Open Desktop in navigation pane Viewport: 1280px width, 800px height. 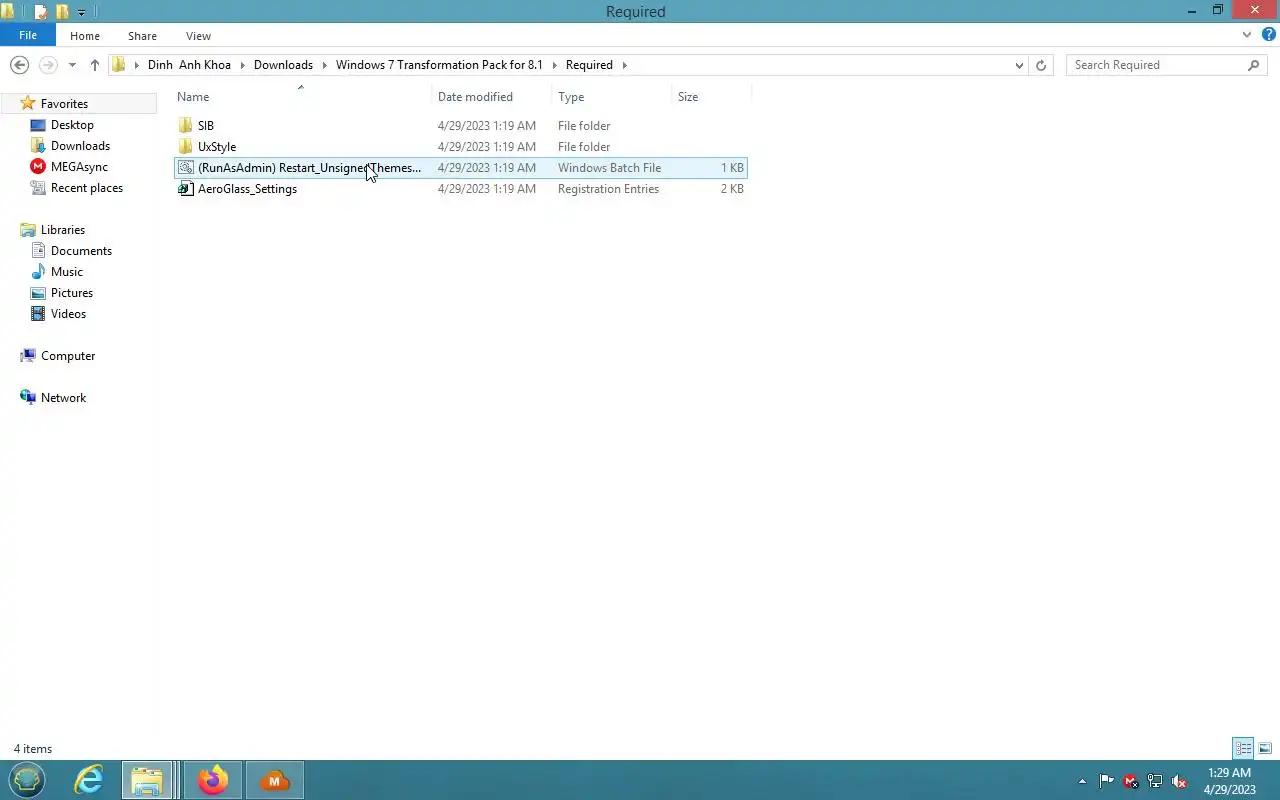coord(72,125)
